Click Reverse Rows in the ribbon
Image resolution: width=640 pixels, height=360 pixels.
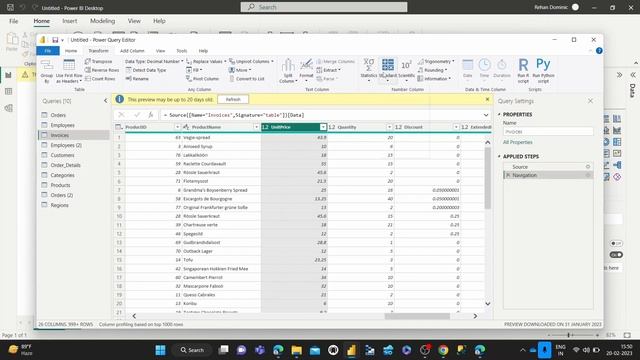[102, 70]
